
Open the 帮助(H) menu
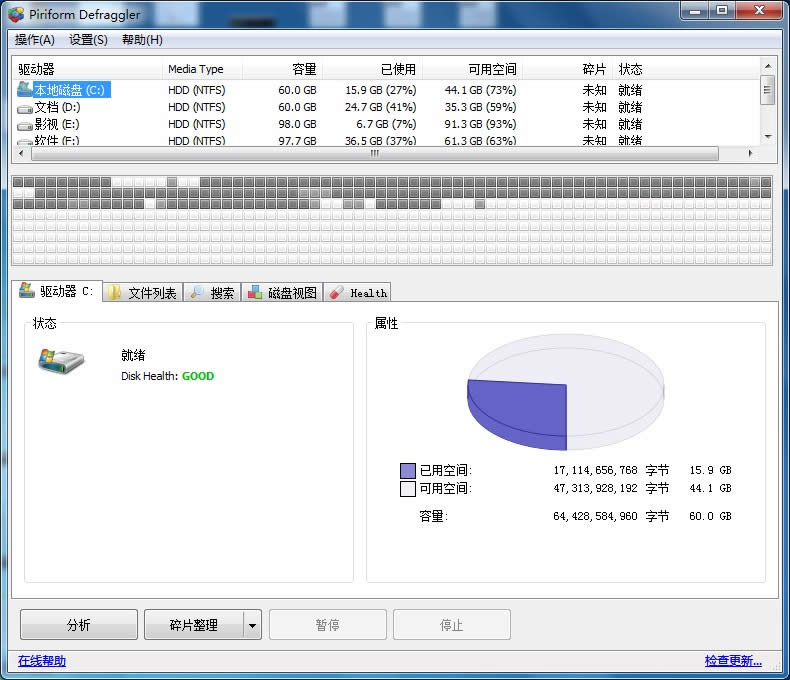(x=142, y=40)
